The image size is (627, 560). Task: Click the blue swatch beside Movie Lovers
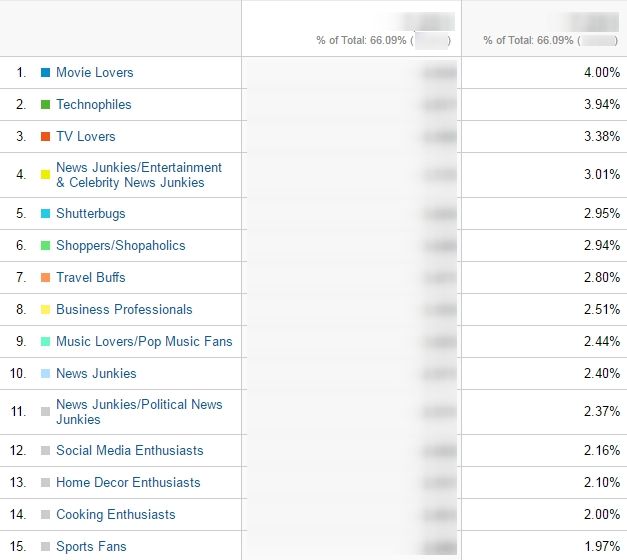[45, 73]
